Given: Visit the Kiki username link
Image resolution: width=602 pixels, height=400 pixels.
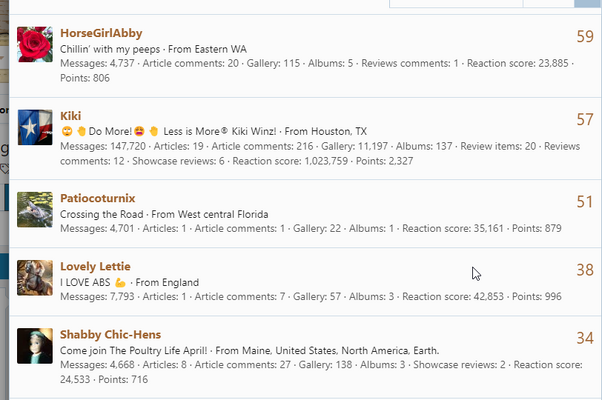Looking at the screenshot, I should 71,116.
